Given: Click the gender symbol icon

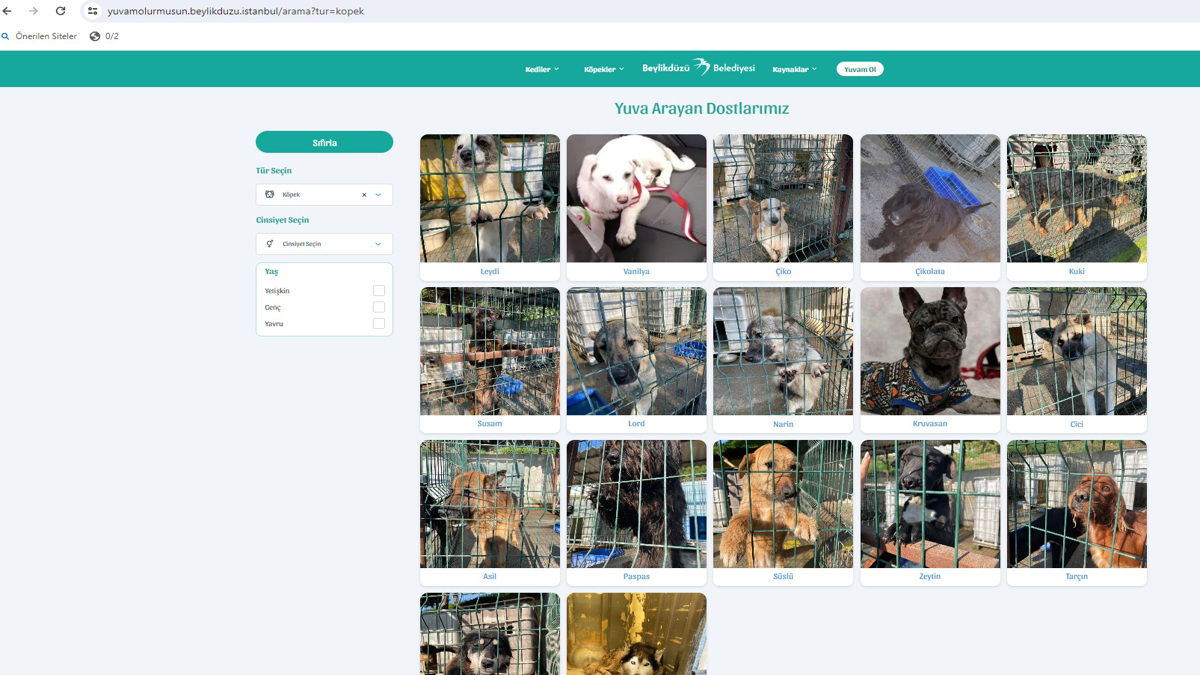Looking at the screenshot, I should point(269,244).
